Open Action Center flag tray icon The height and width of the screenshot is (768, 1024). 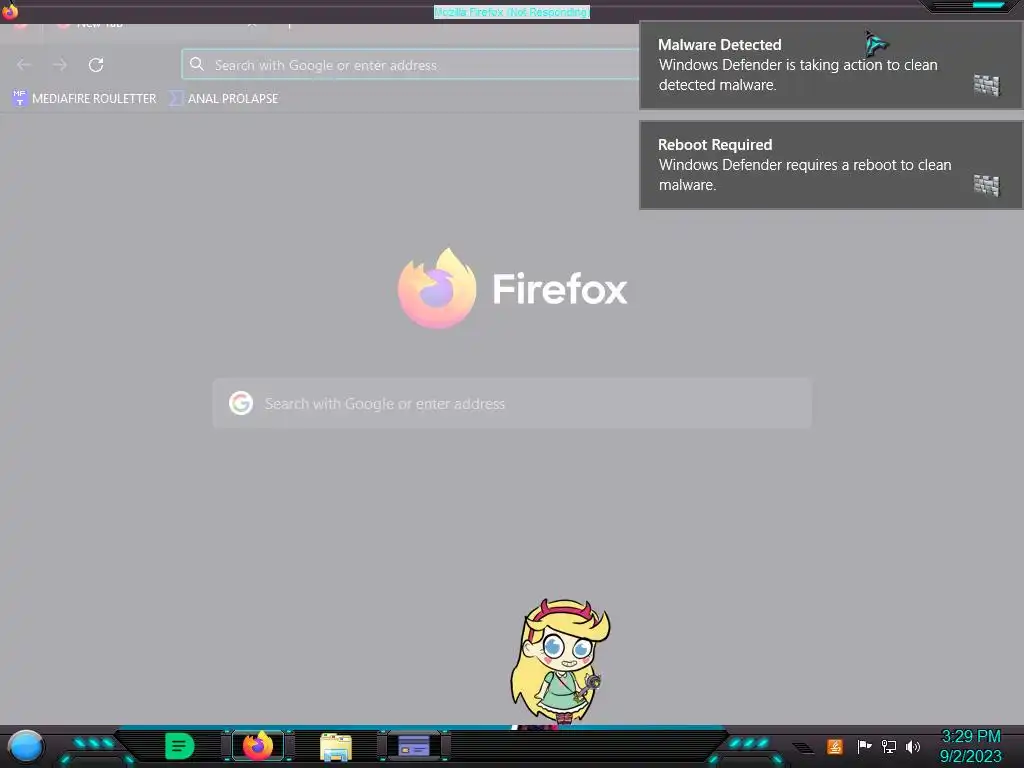[x=864, y=746]
